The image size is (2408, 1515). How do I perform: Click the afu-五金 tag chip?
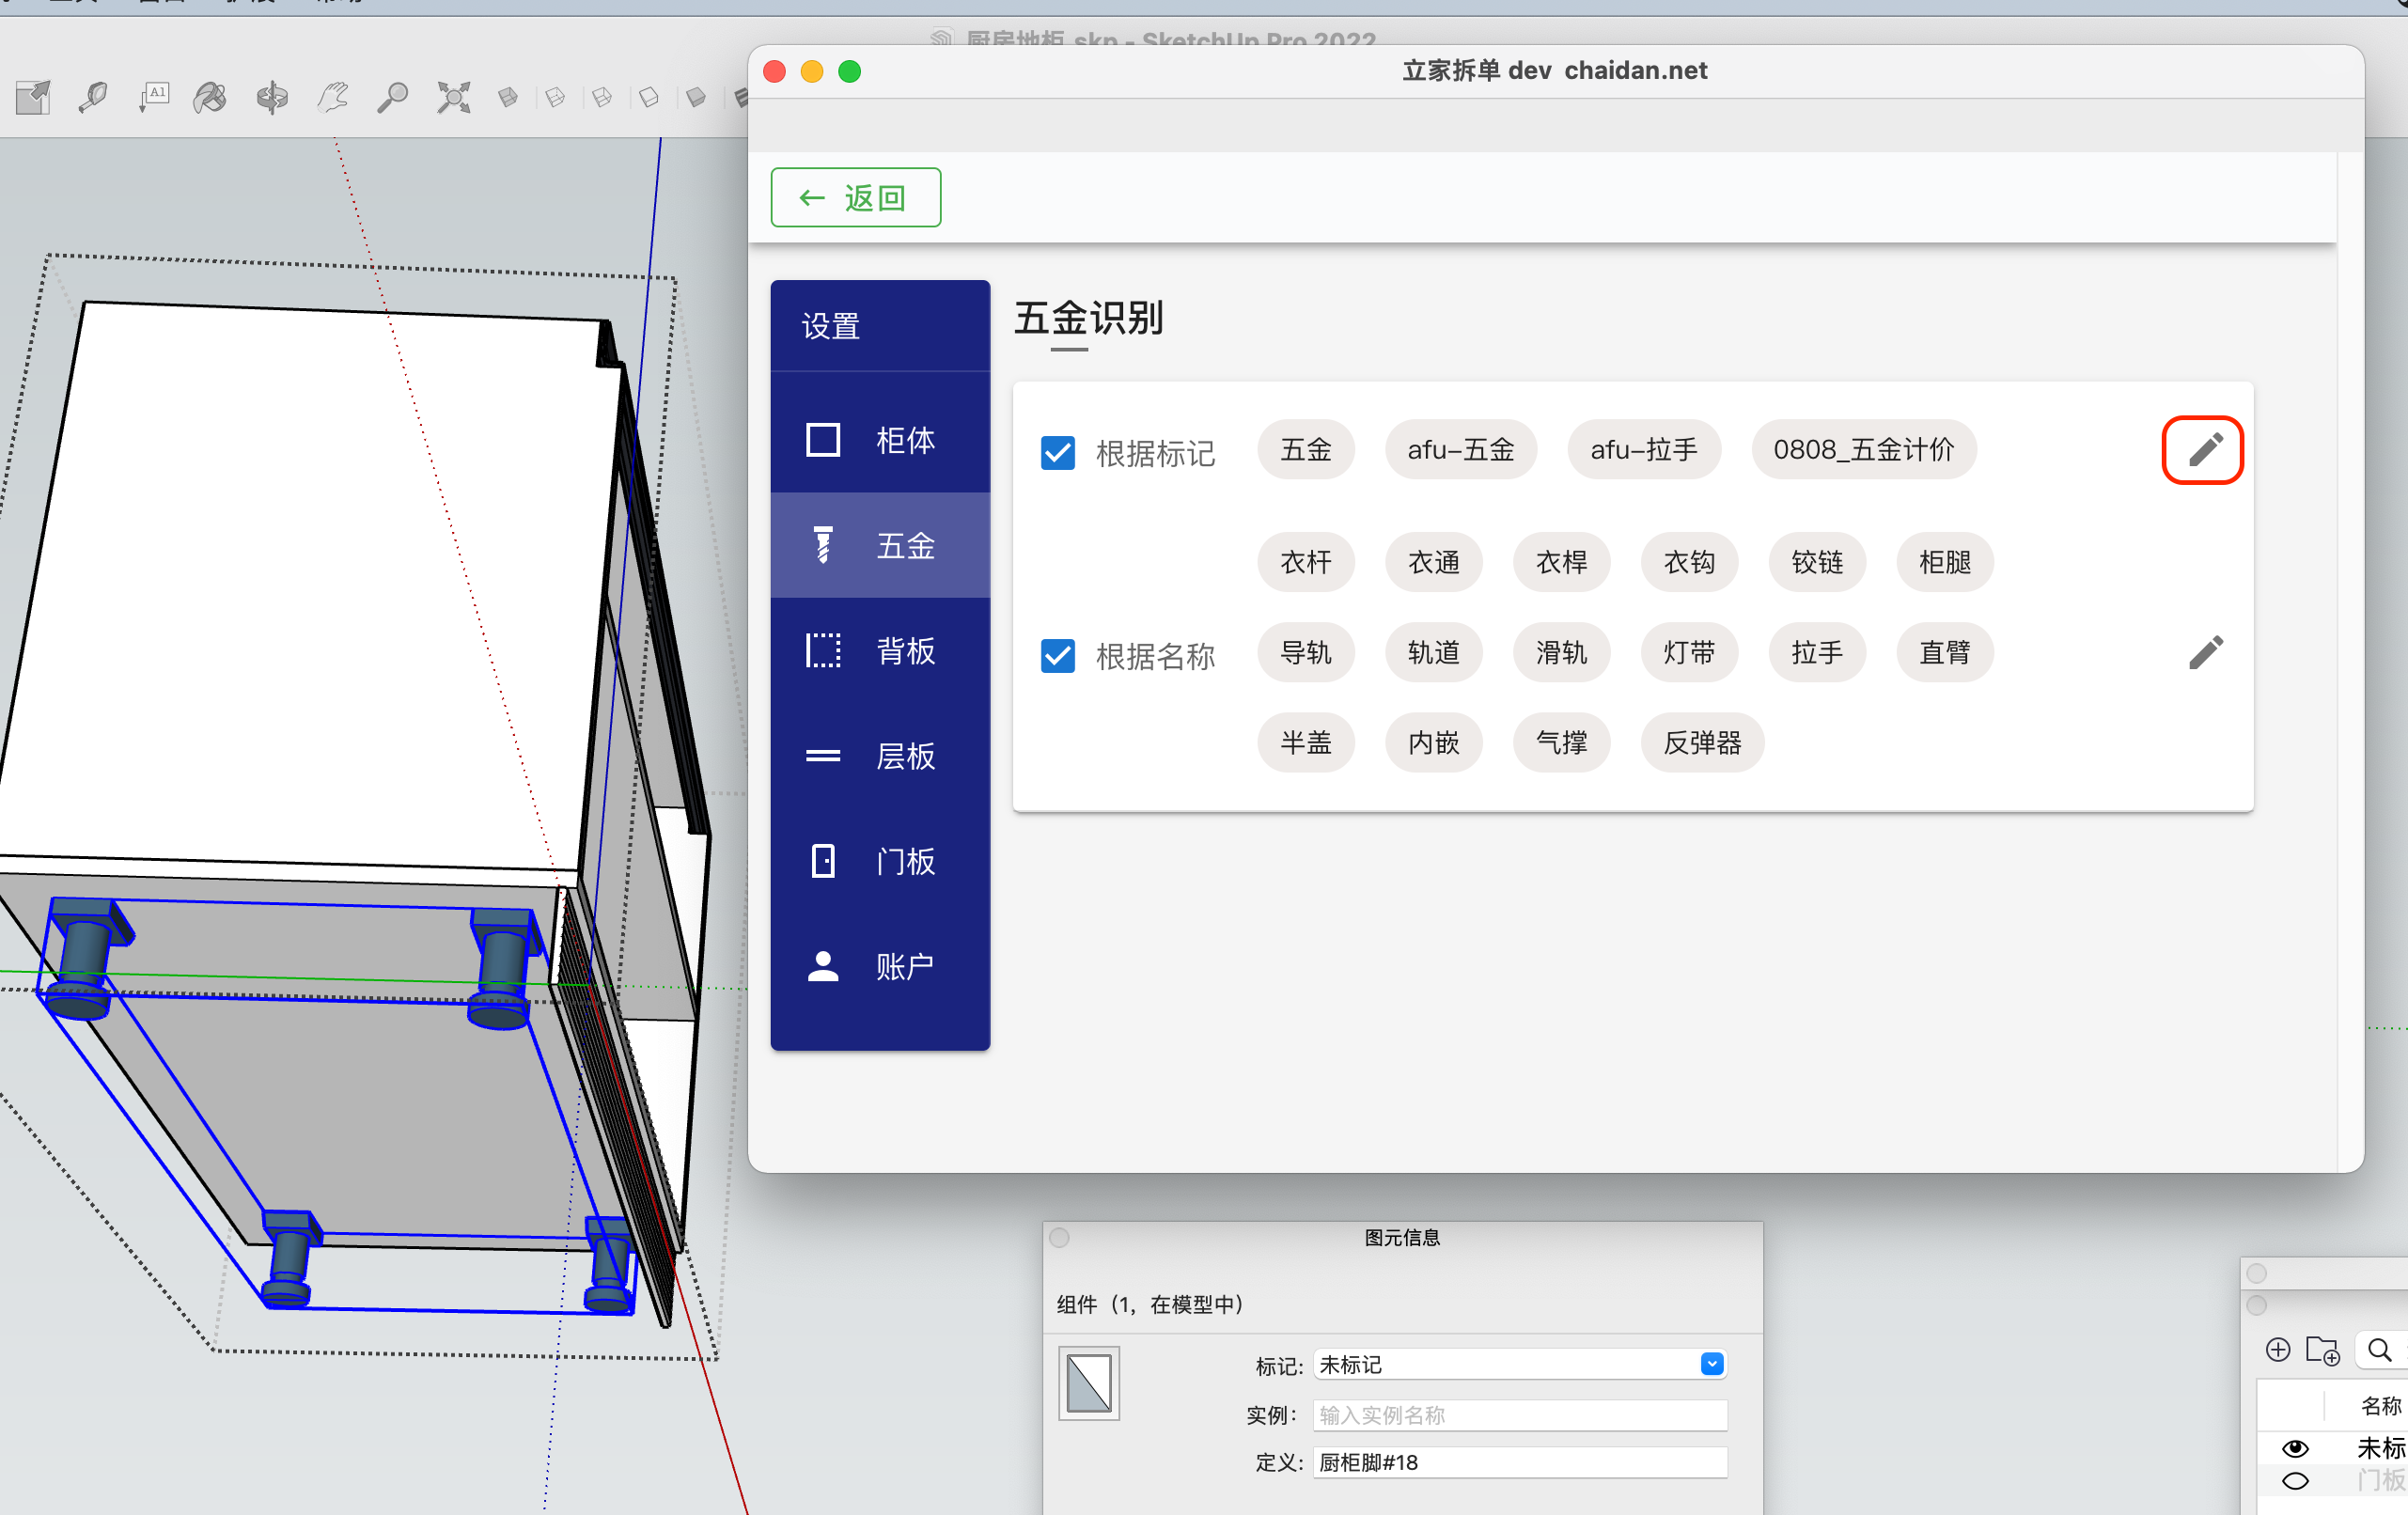point(1461,450)
